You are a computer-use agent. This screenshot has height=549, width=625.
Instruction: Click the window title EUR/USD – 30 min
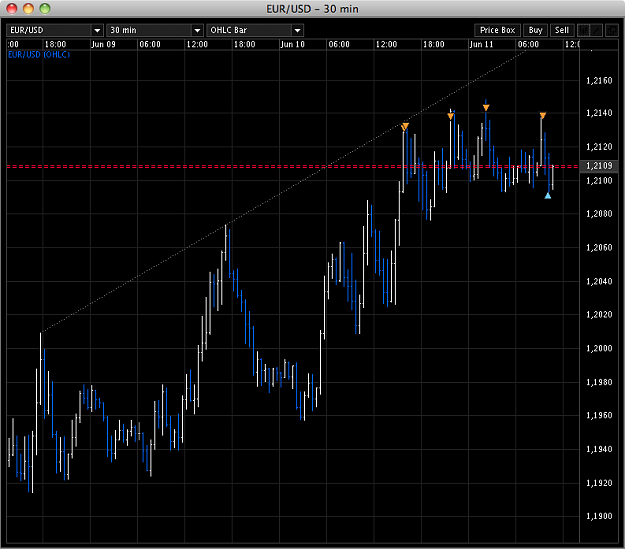click(x=312, y=9)
